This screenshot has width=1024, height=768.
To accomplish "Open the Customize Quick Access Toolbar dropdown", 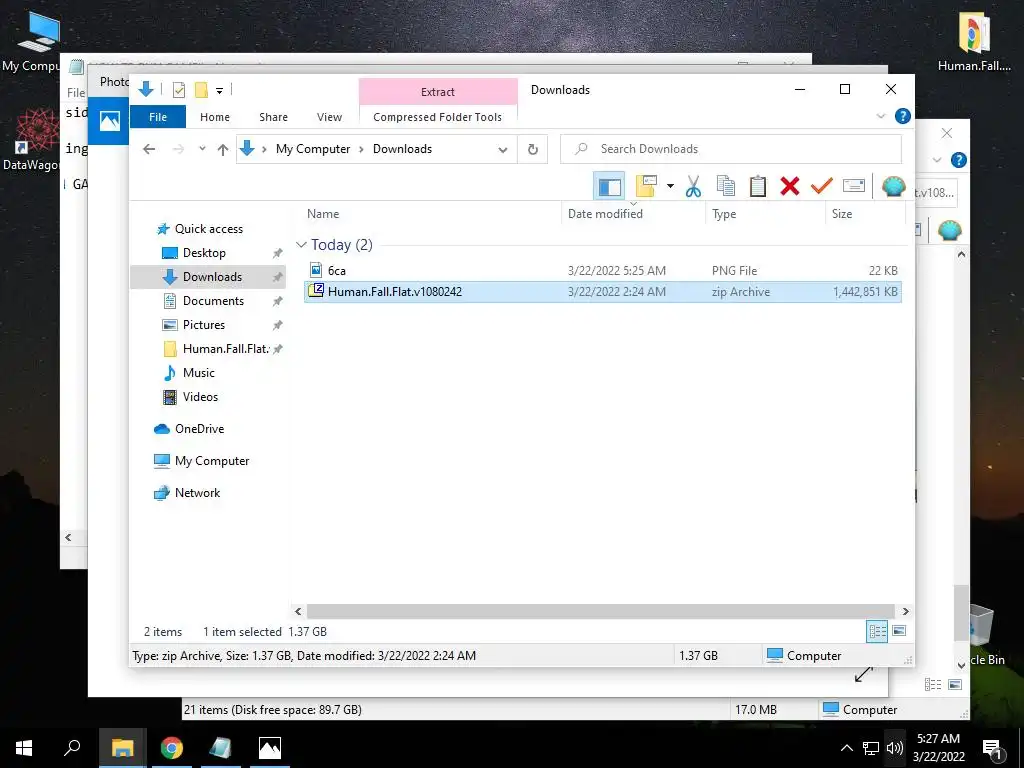I will click(219, 91).
